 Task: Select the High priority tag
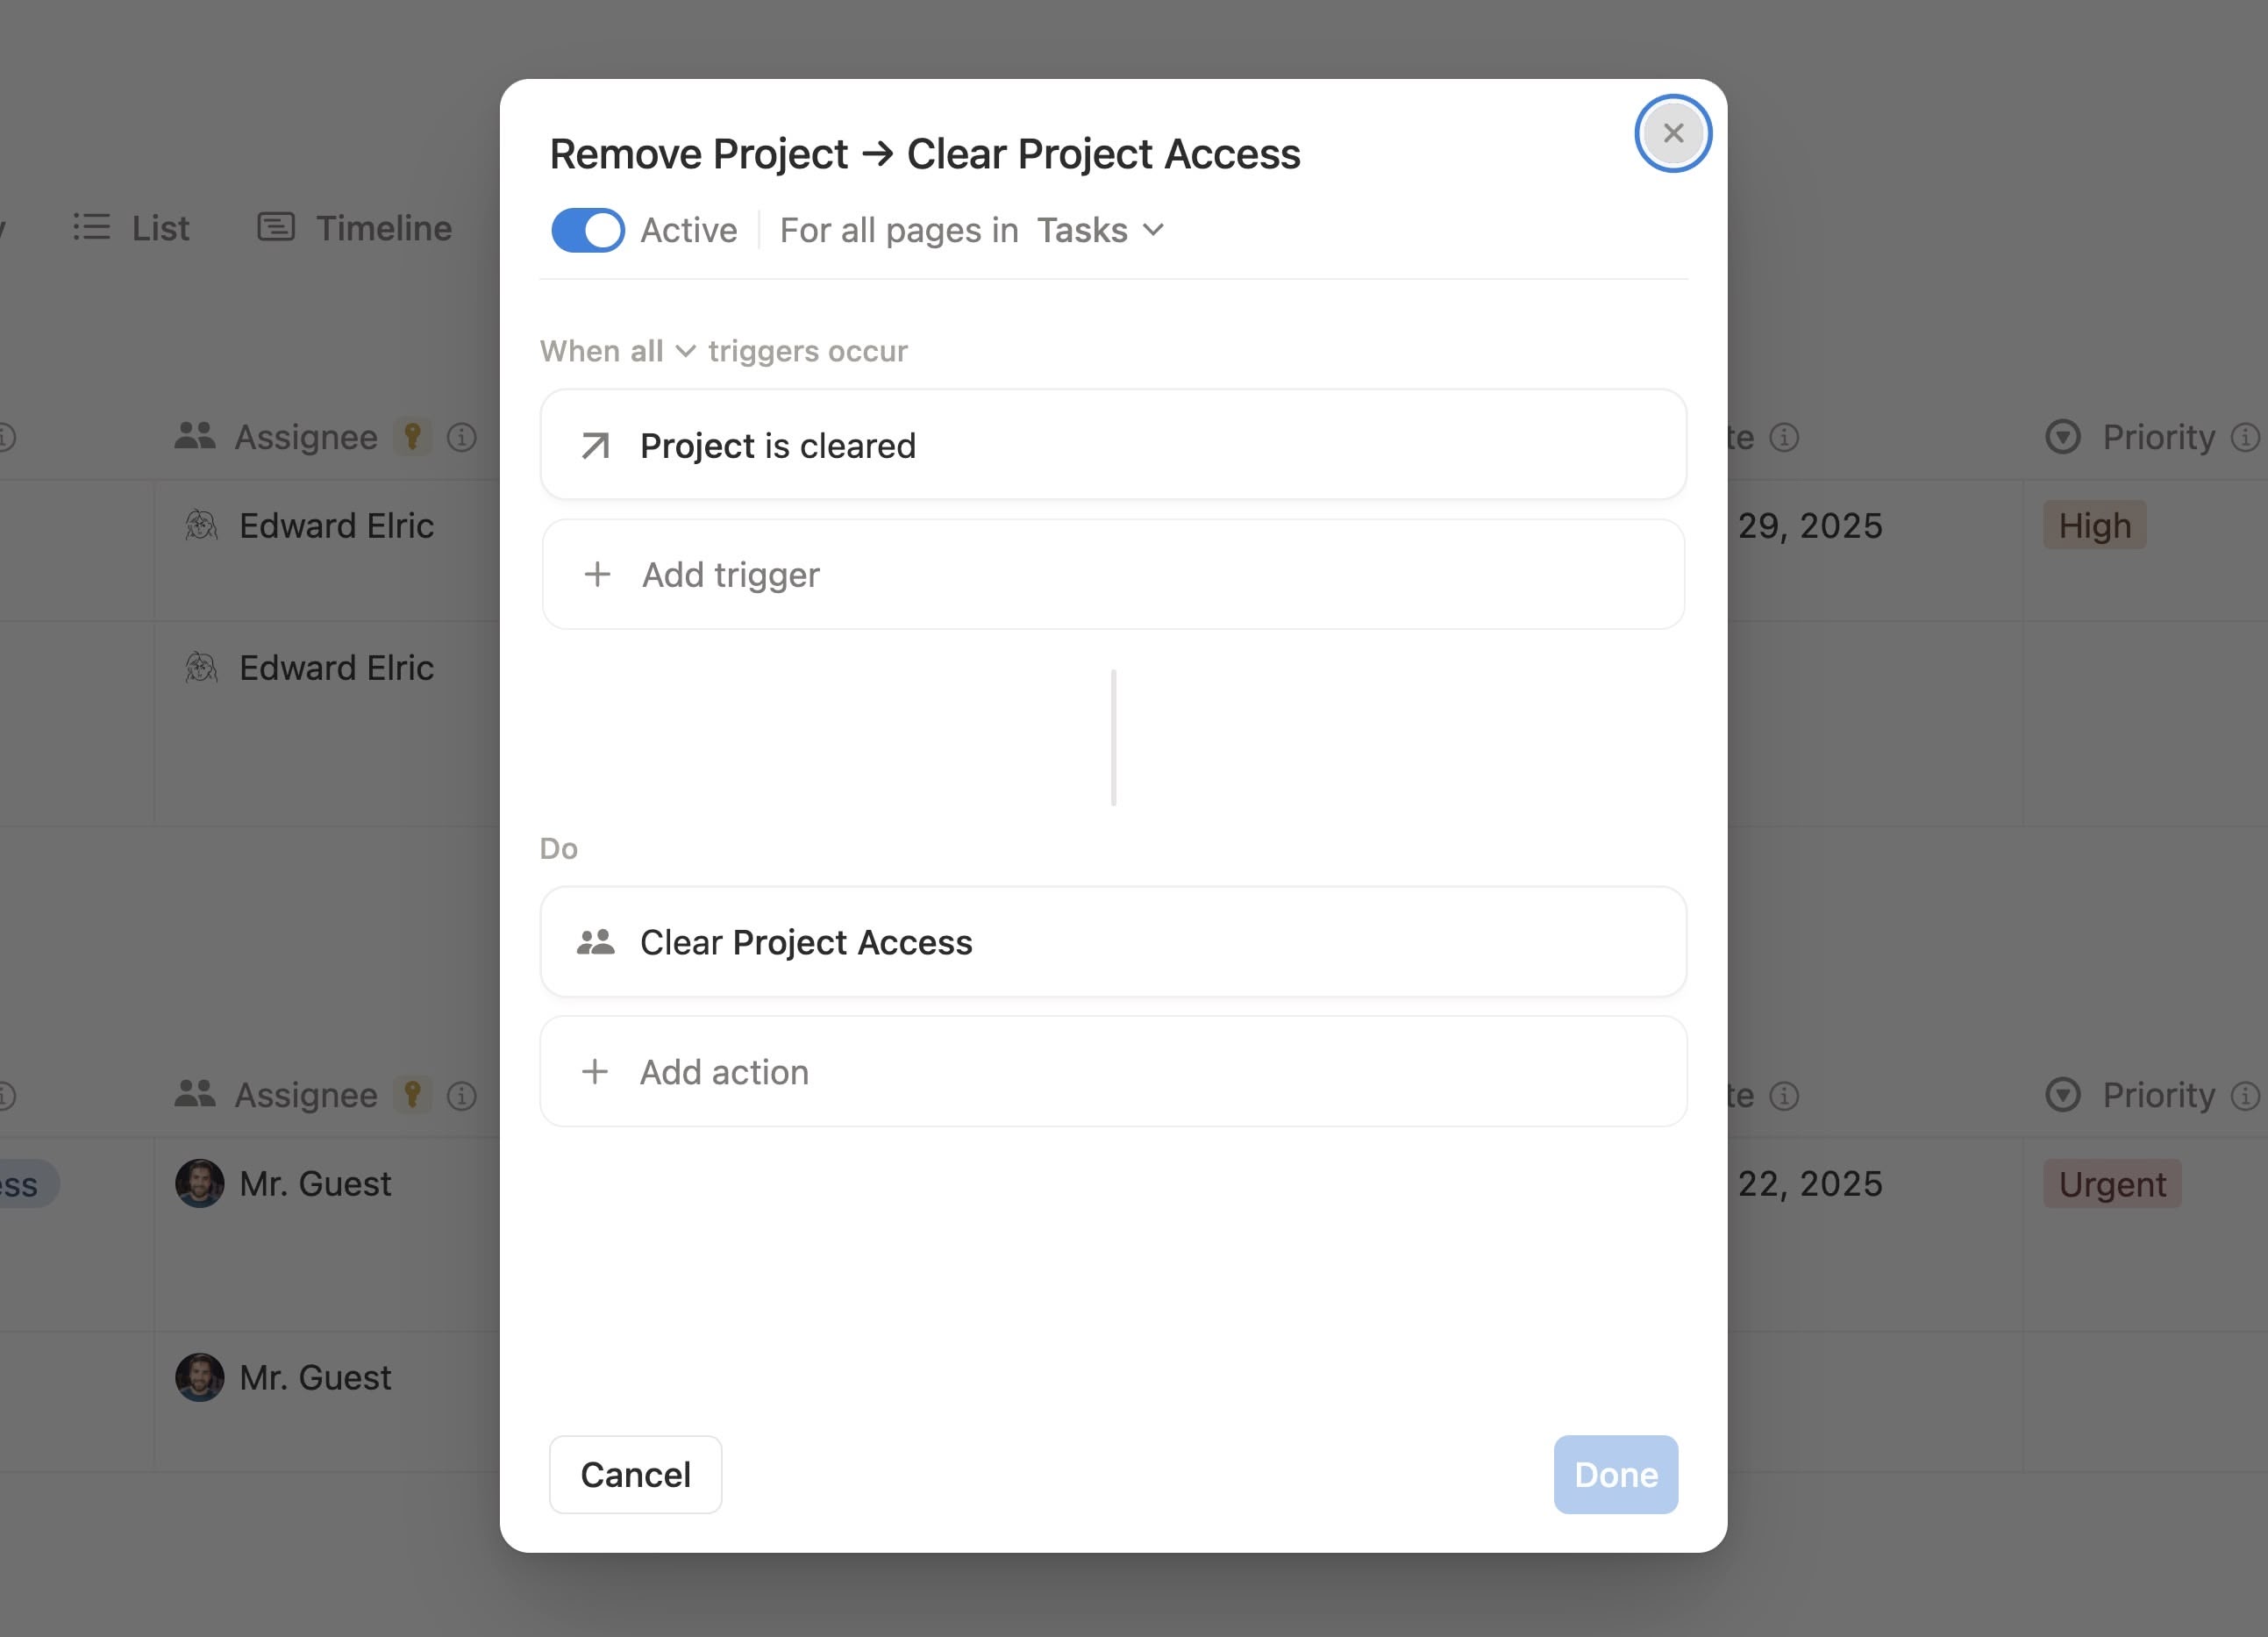[2094, 525]
